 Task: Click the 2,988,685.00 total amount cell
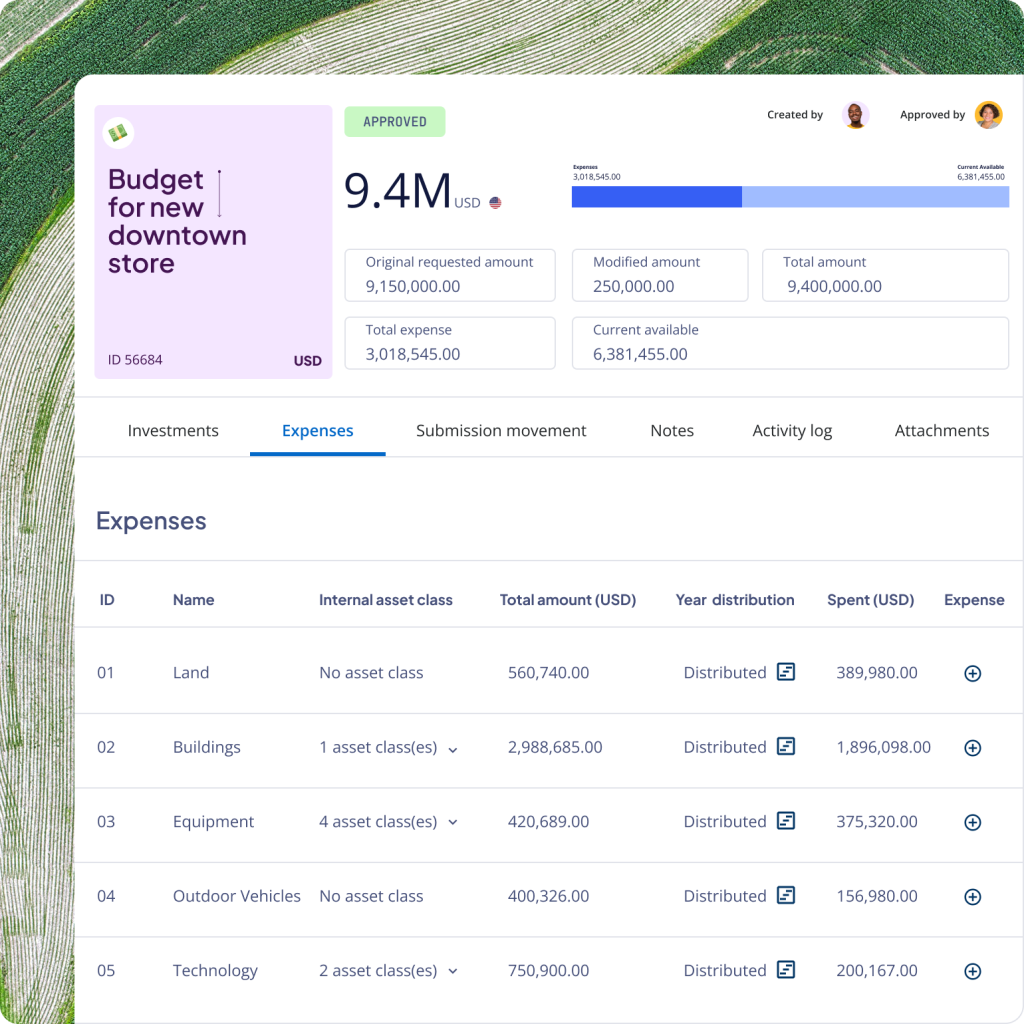click(x=555, y=747)
